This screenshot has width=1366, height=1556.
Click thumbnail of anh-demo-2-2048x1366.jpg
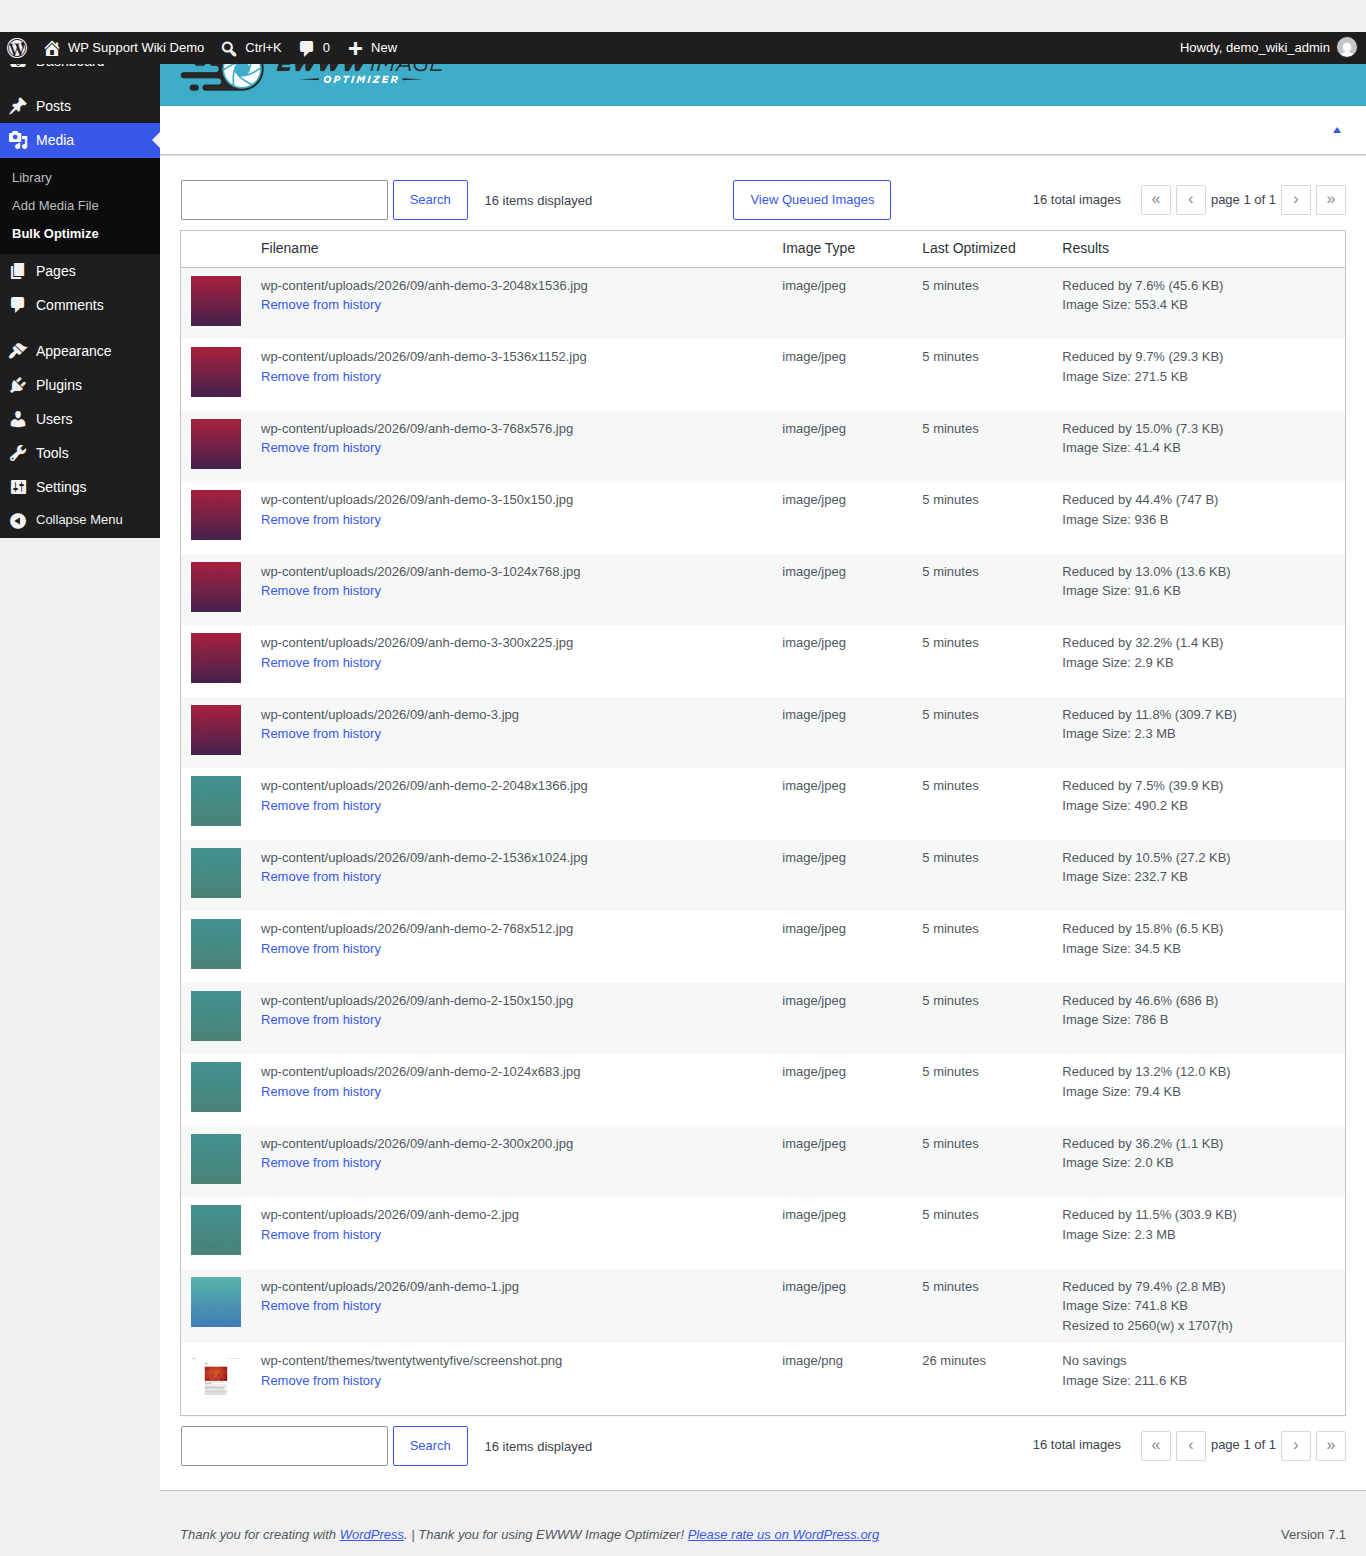point(216,801)
